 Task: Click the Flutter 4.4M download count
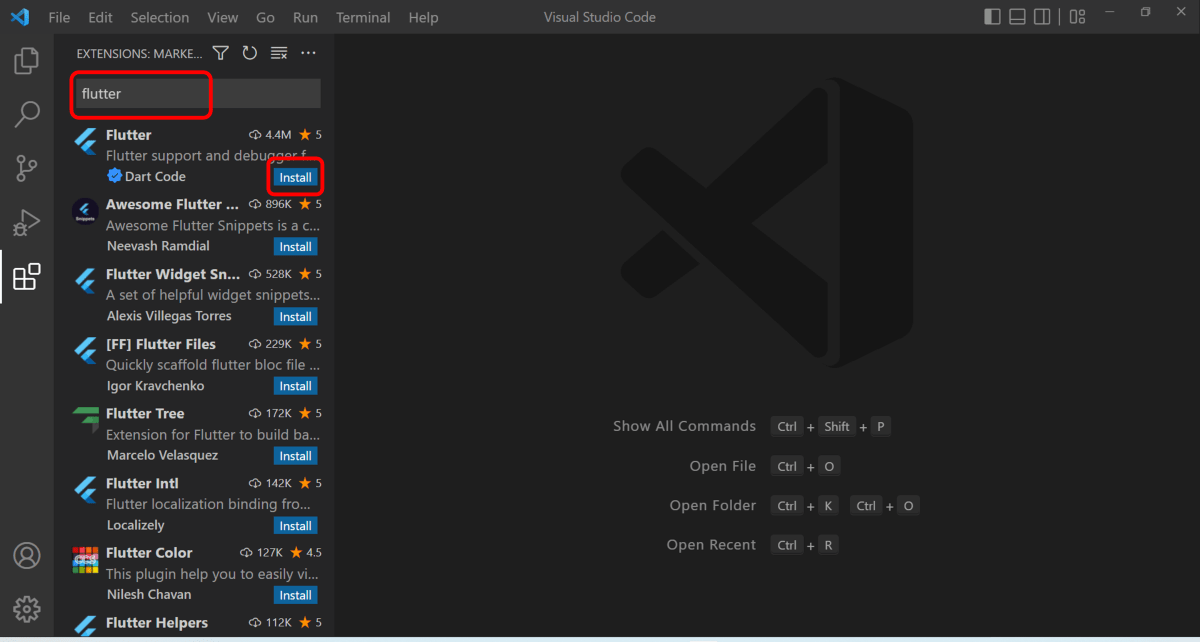coord(270,134)
